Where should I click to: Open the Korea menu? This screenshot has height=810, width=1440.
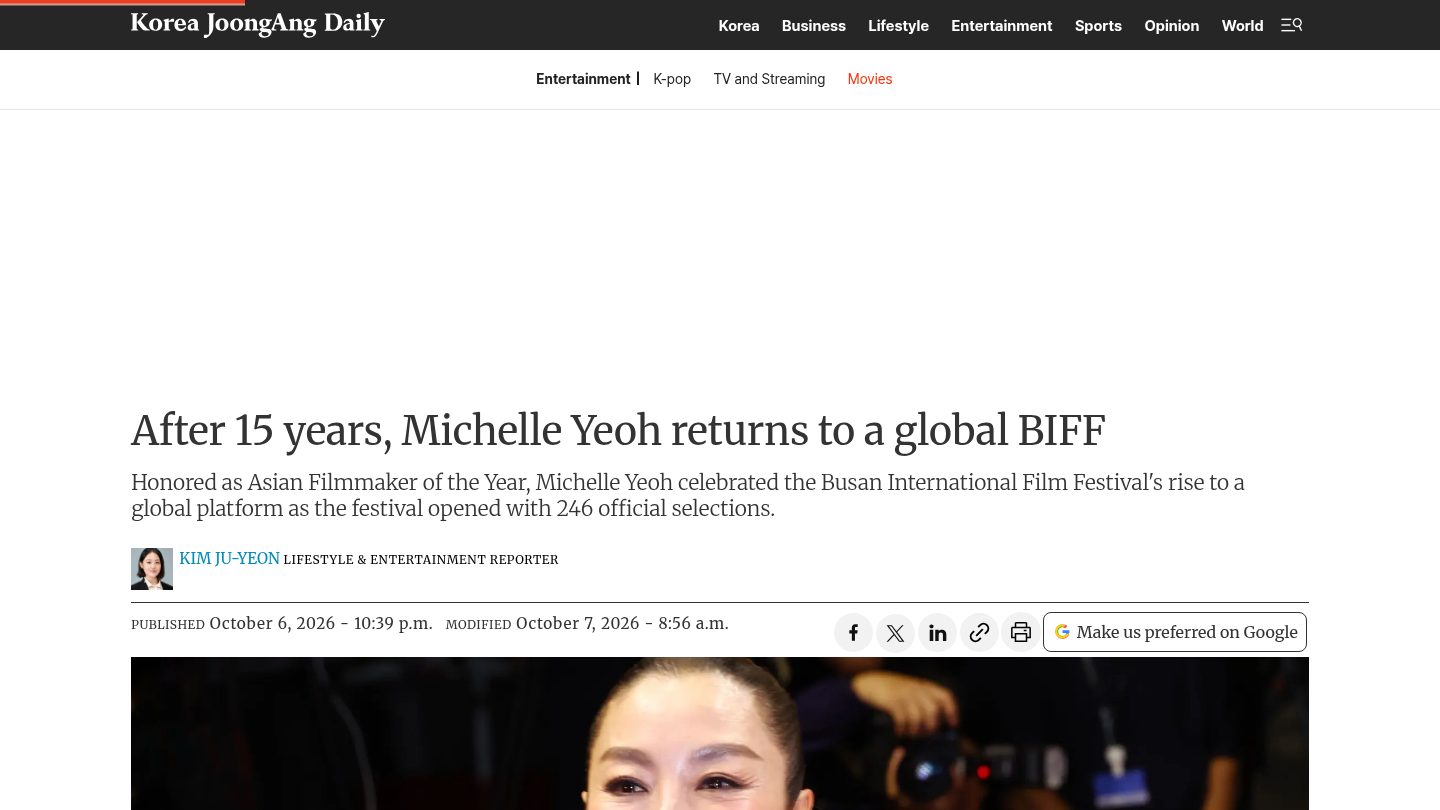739,26
